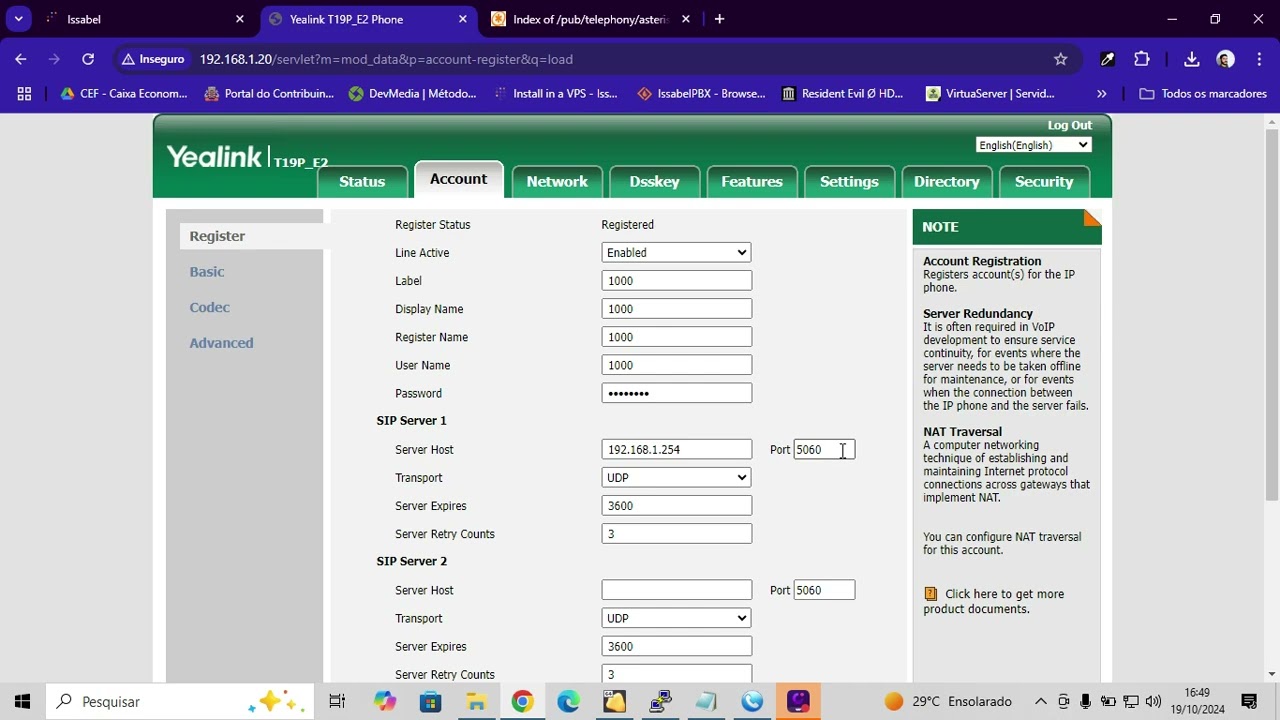
Task: Click SIP Server 1 Port field
Action: coord(824,450)
